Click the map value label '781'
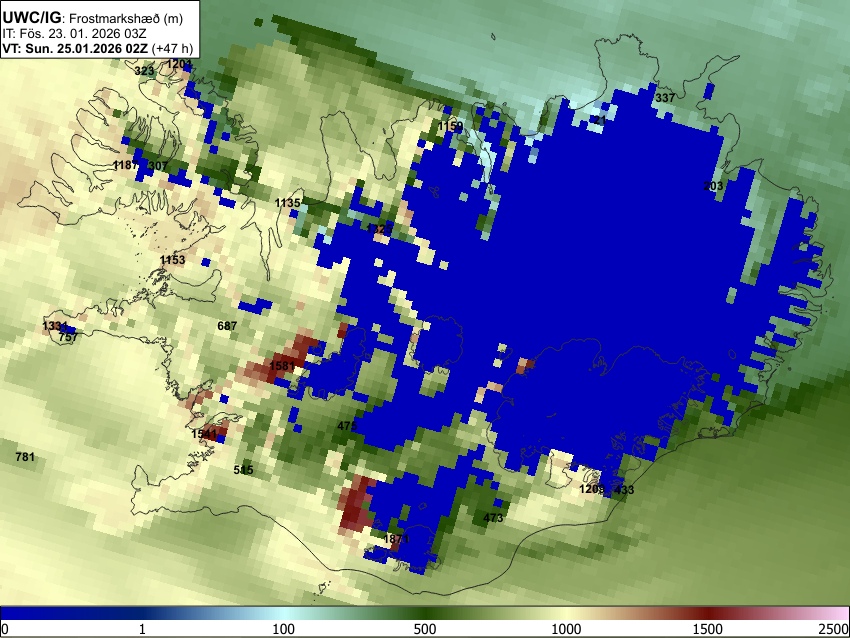The image size is (850, 638). pyautogui.click(x=25, y=457)
